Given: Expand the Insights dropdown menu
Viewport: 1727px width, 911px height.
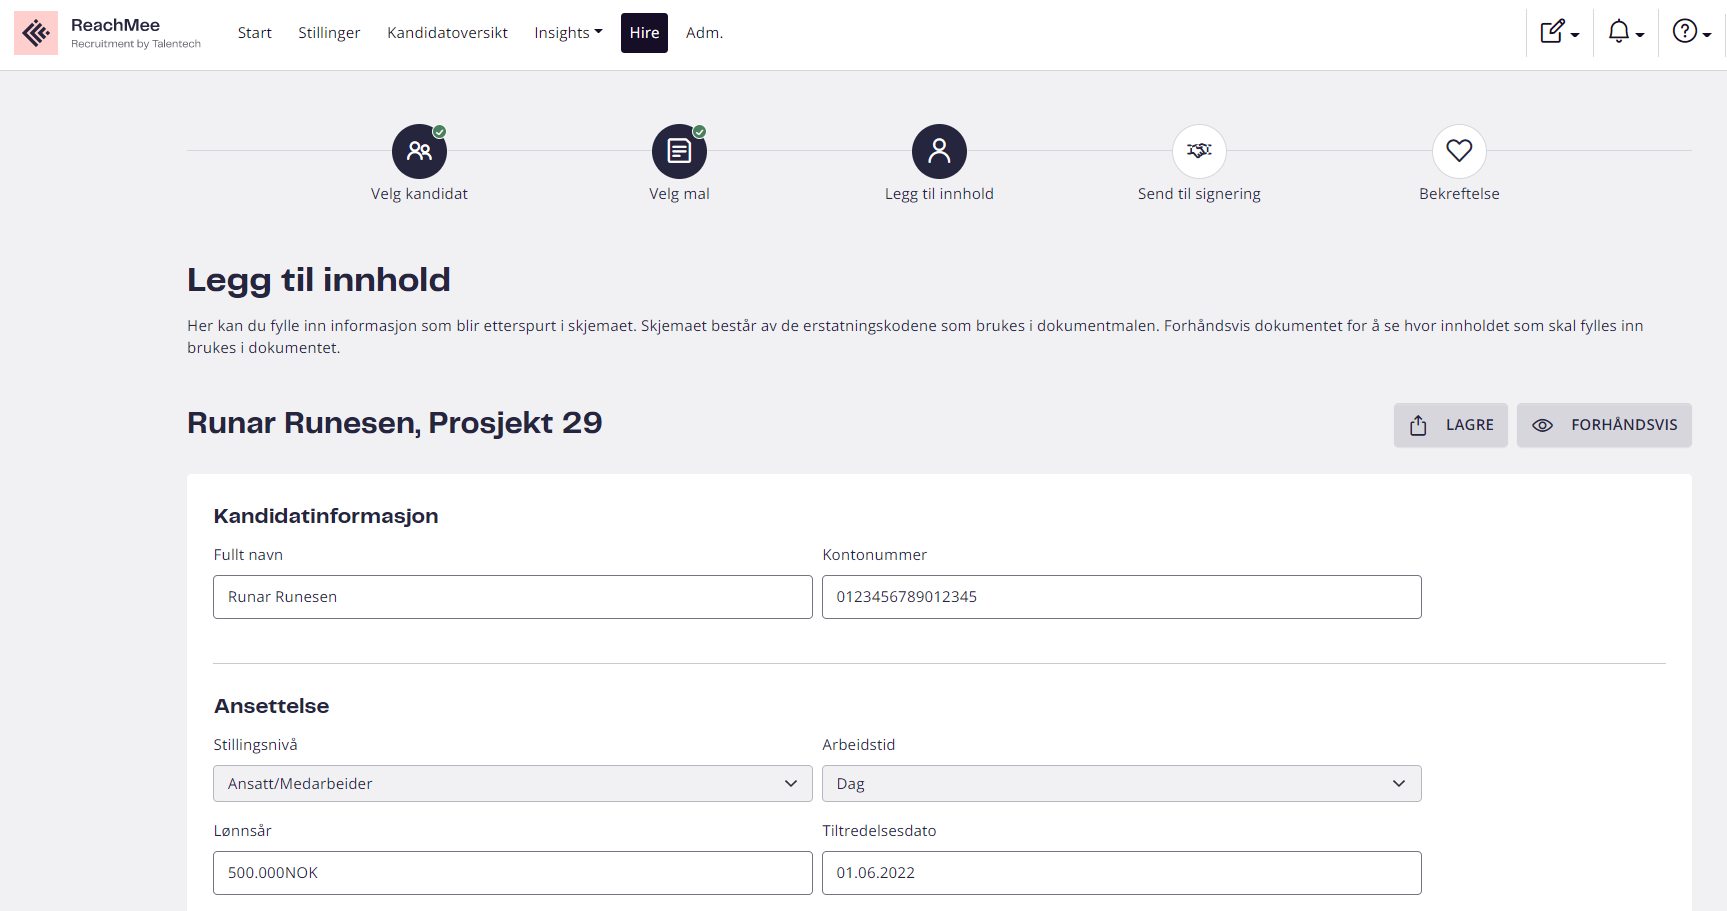Looking at the screenshot, I should tap(568, 33).
